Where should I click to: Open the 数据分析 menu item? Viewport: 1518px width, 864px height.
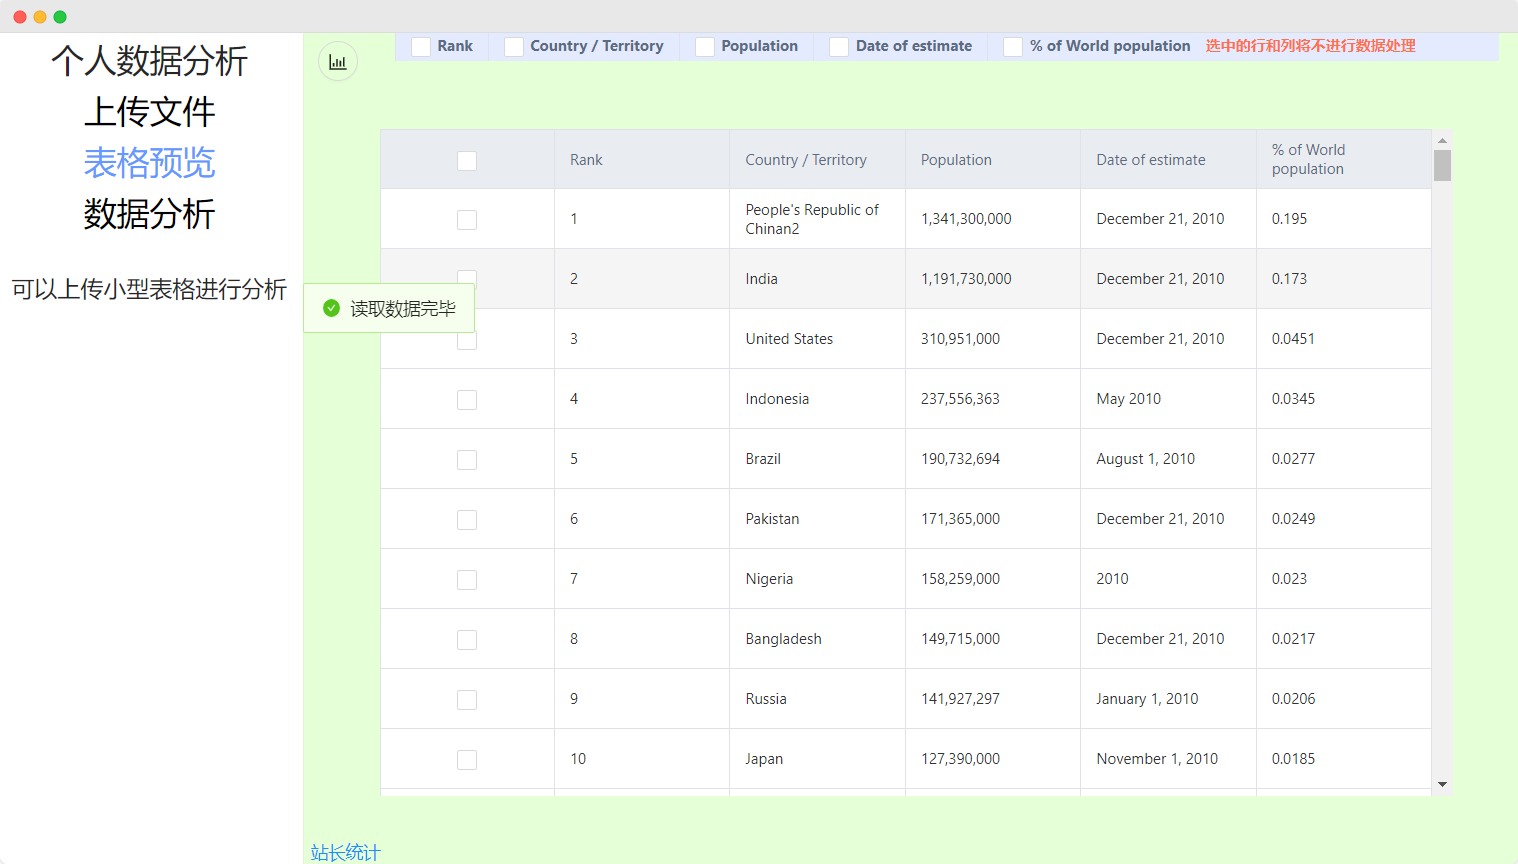150,214
